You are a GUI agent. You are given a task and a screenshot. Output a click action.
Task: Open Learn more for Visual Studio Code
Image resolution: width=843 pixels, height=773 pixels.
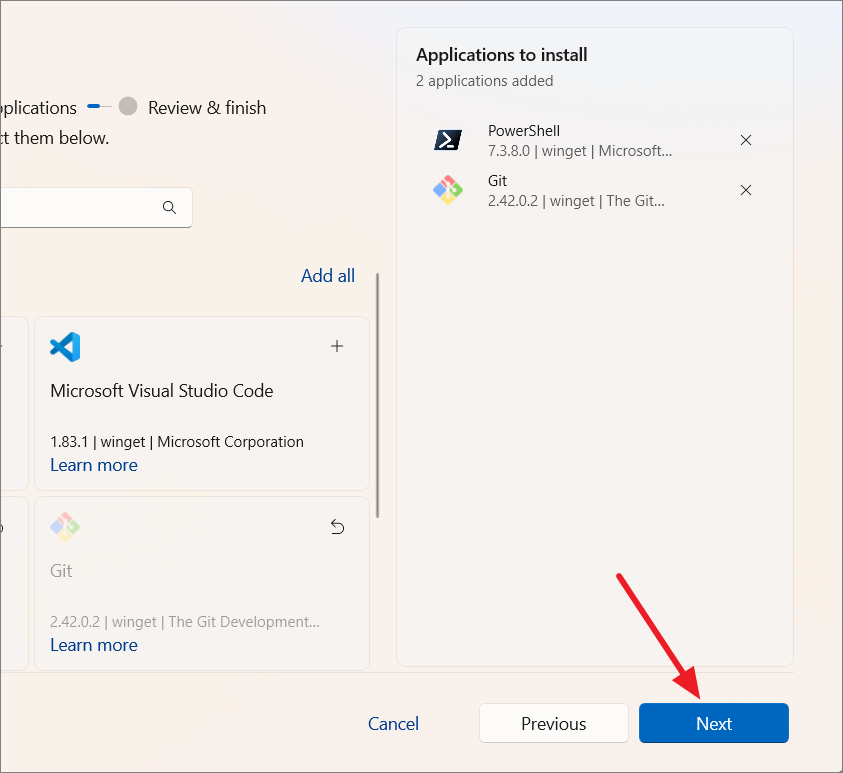click(x=94, y=465)
